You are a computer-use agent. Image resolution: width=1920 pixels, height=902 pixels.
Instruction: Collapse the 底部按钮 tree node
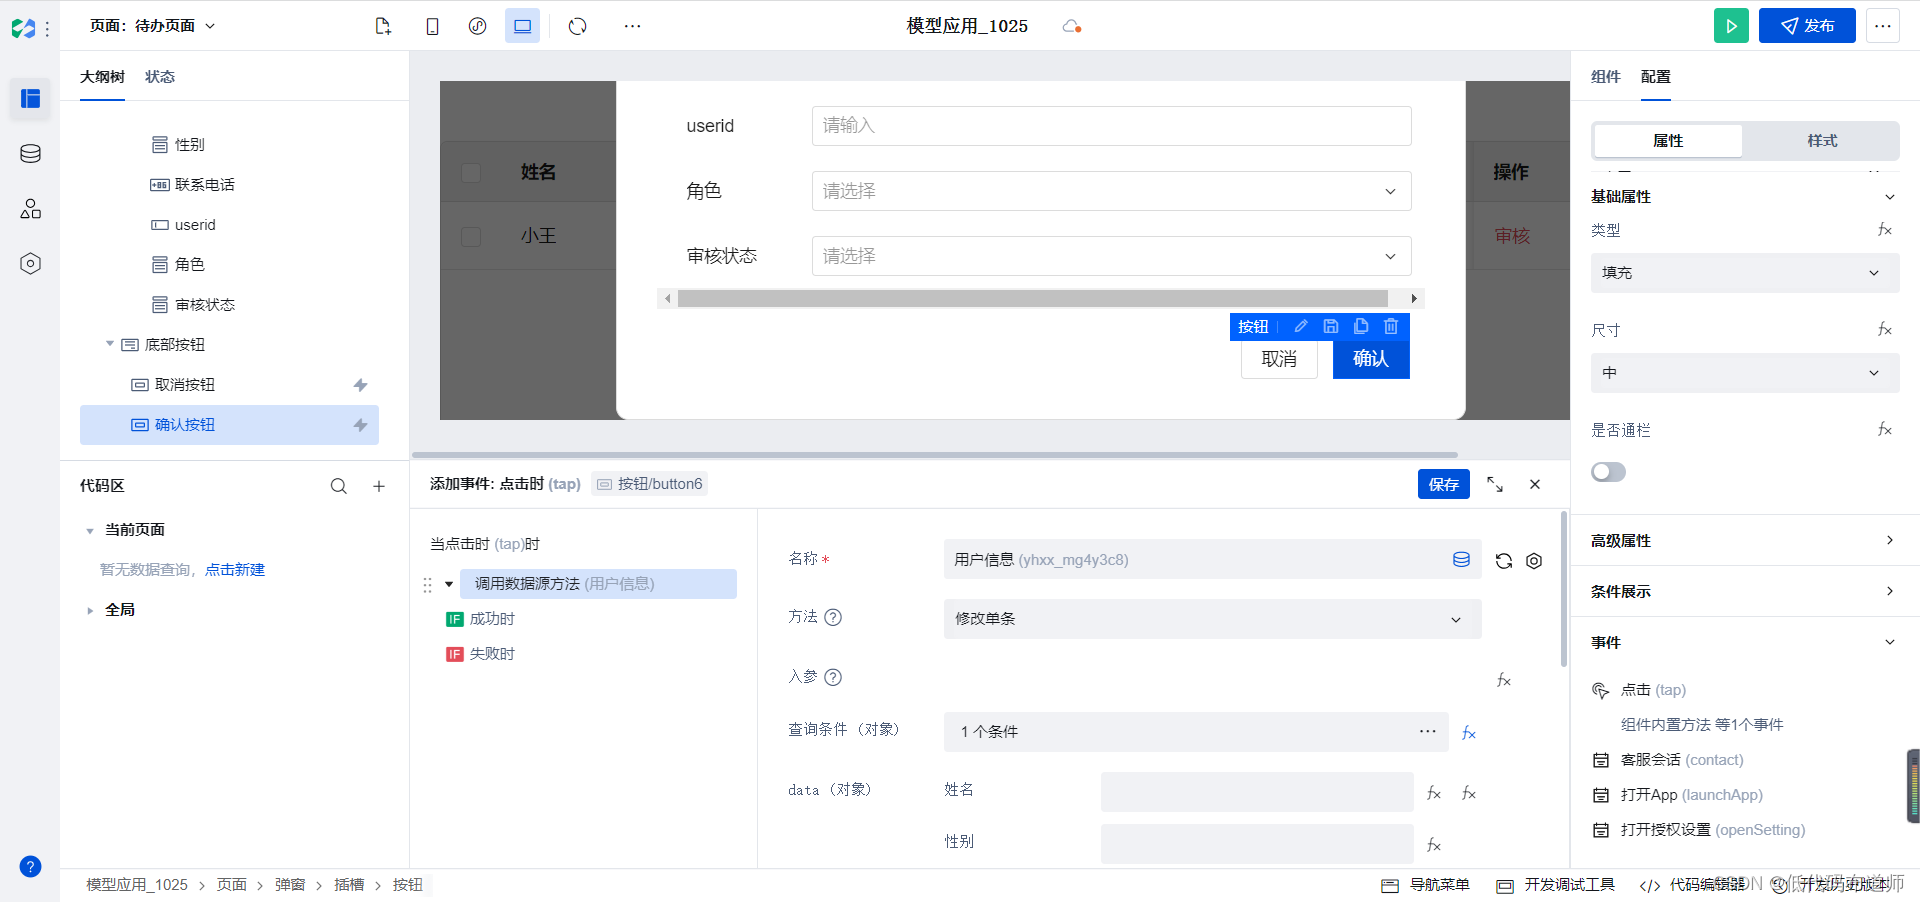110,344
